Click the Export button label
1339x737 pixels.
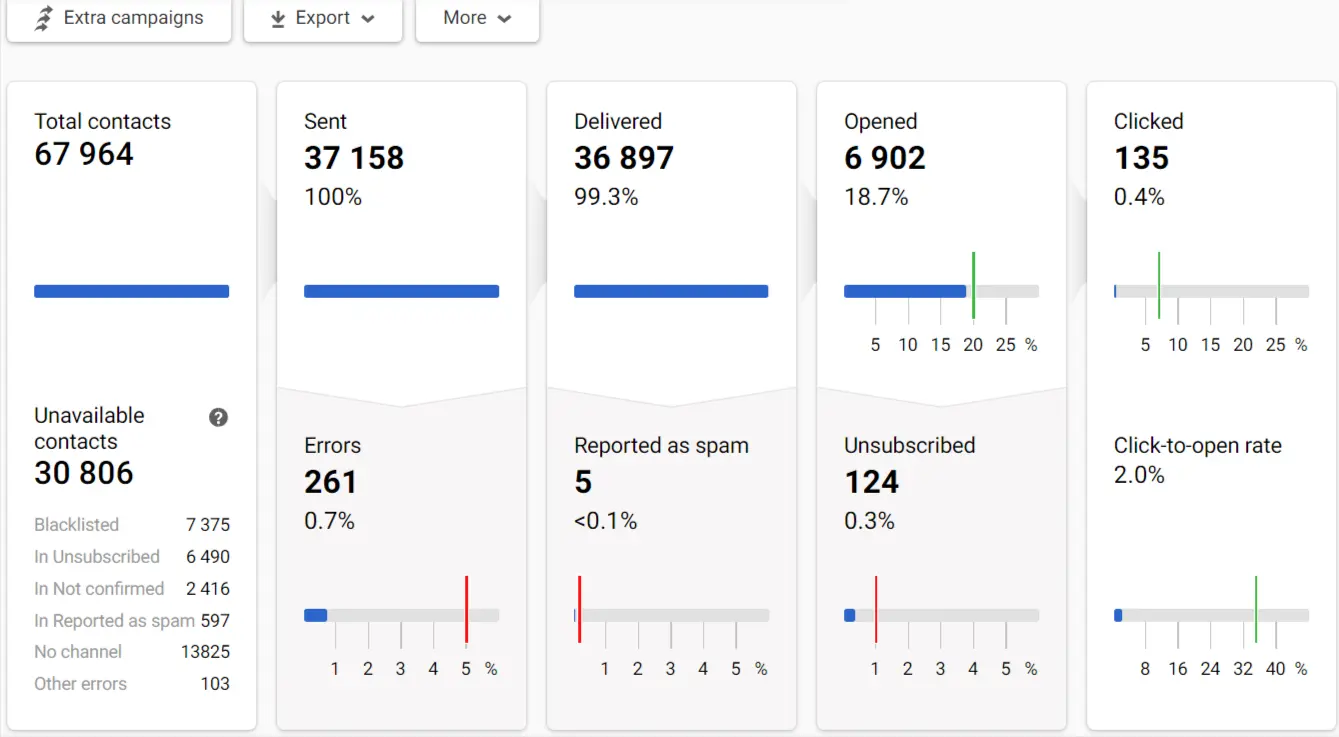click(x=323, y=18)
